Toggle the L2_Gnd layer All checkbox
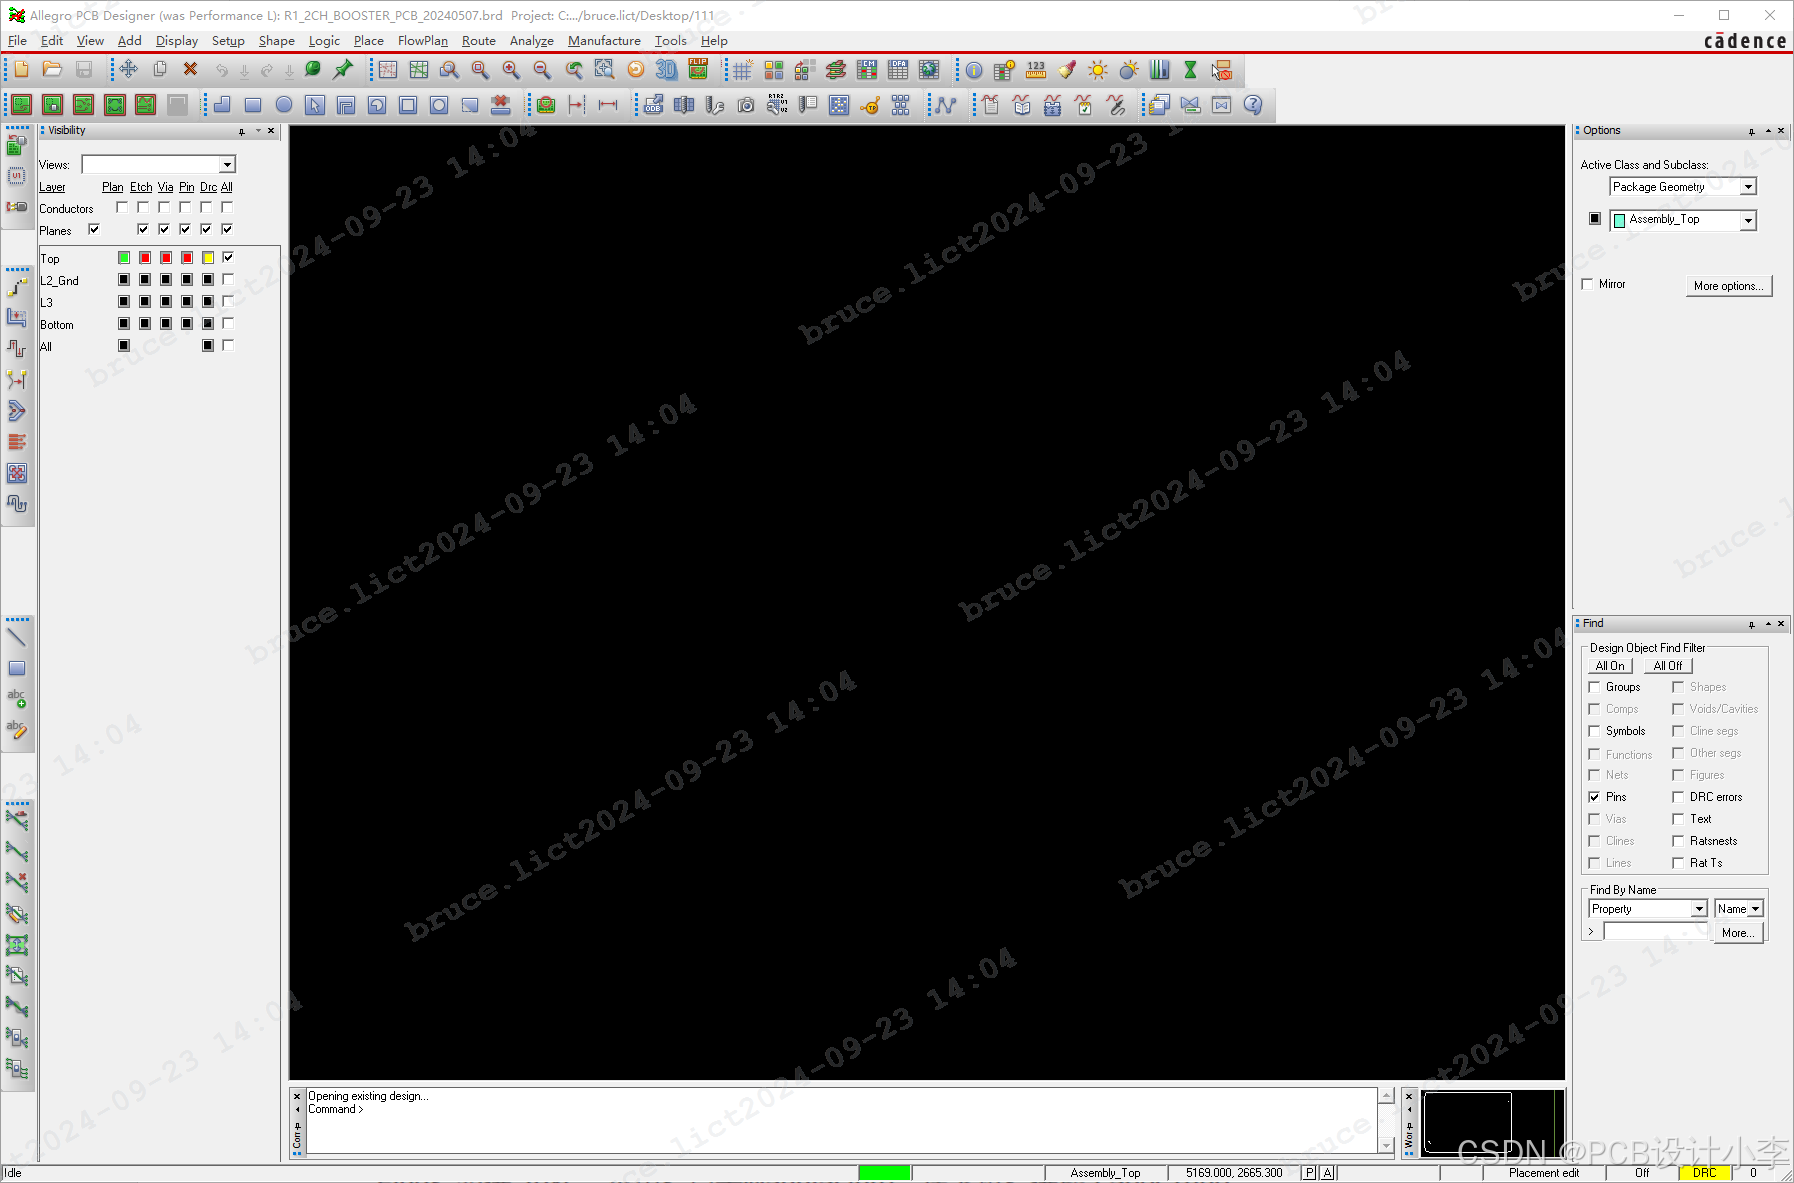Screen dimensions: 1794x1183 tap(228, 280)
